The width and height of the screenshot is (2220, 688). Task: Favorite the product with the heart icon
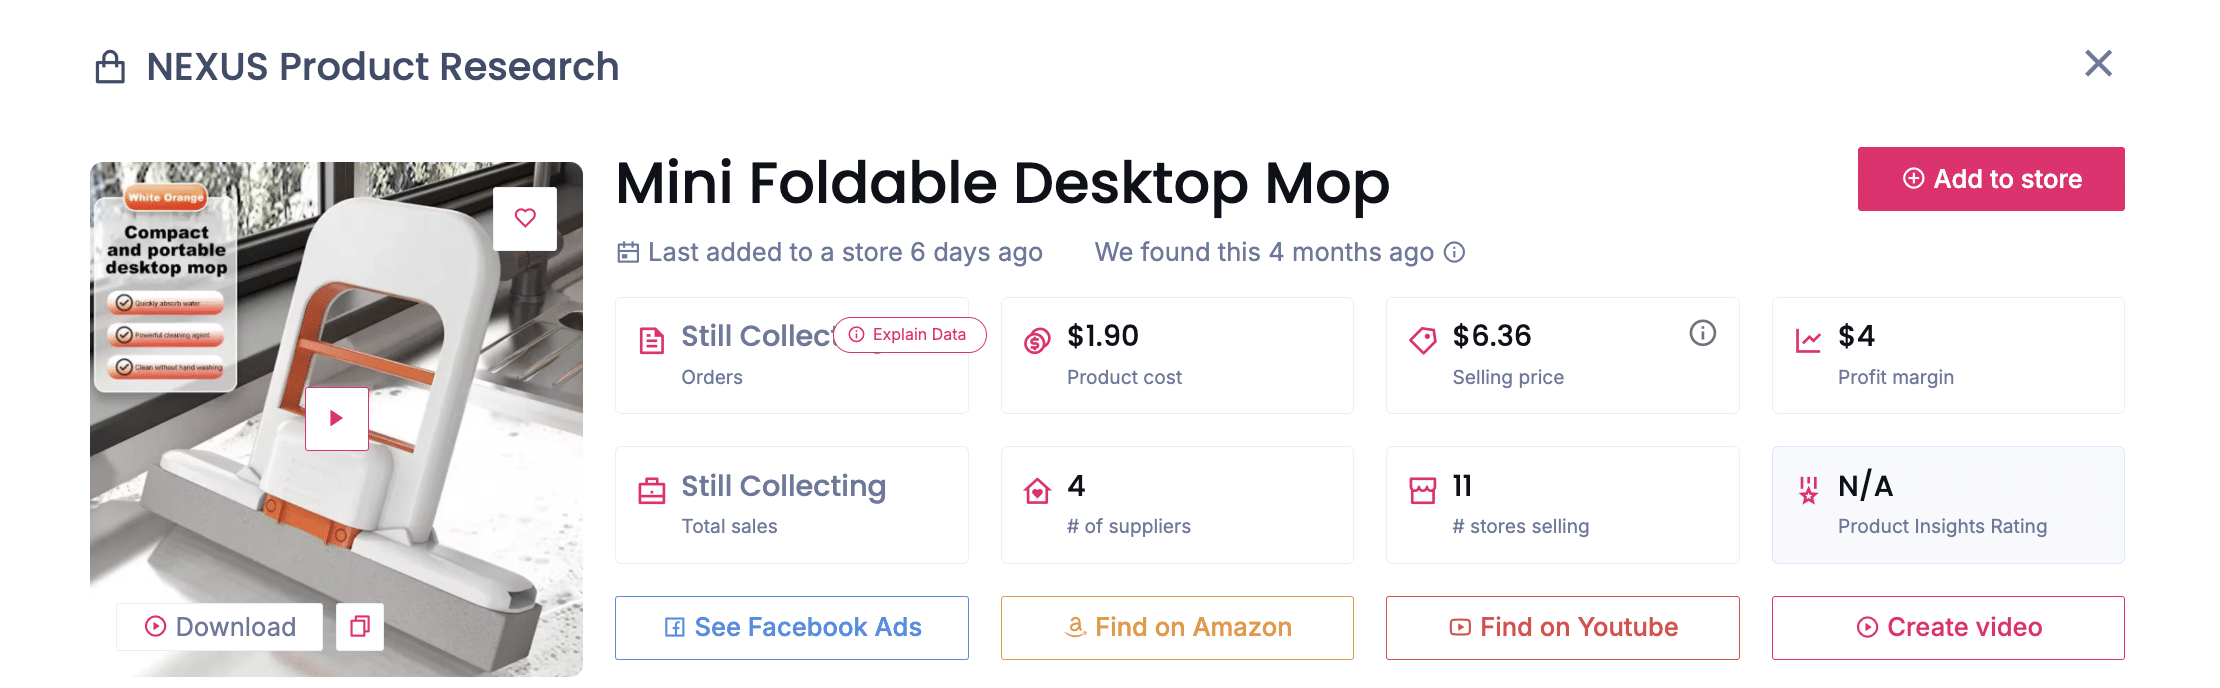click(x=525, y=218)
